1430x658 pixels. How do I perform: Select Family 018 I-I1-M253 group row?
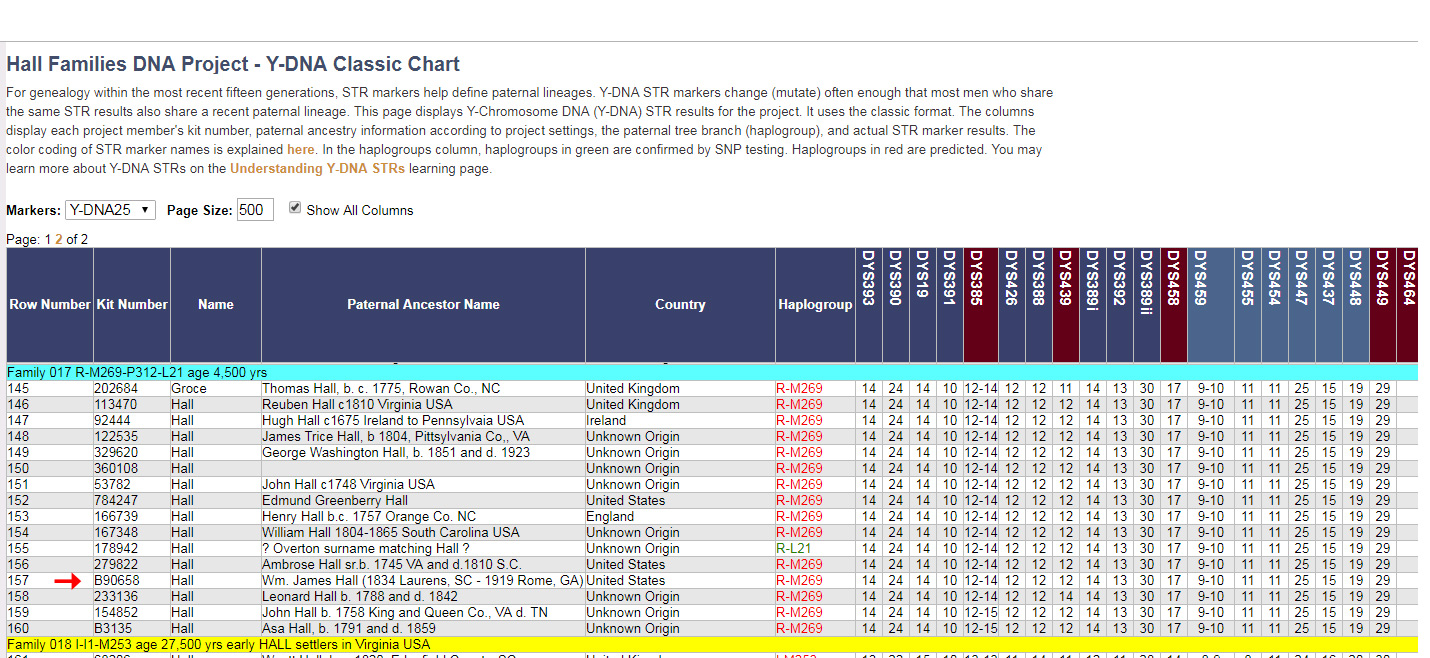[711, 644]
